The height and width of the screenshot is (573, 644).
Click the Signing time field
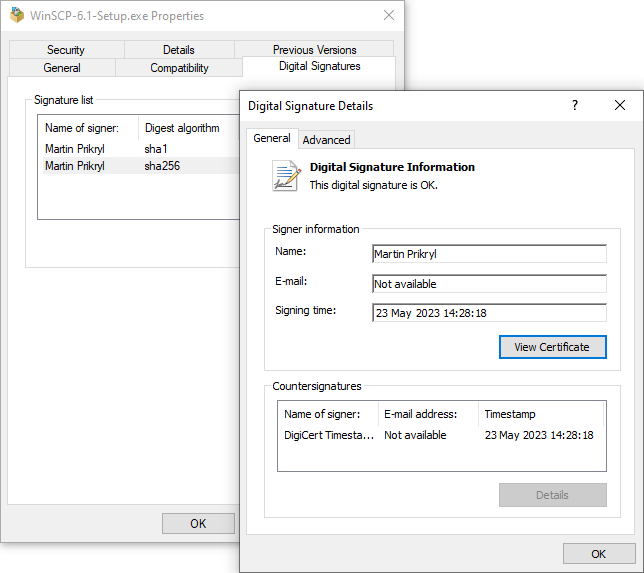point(488,312)
